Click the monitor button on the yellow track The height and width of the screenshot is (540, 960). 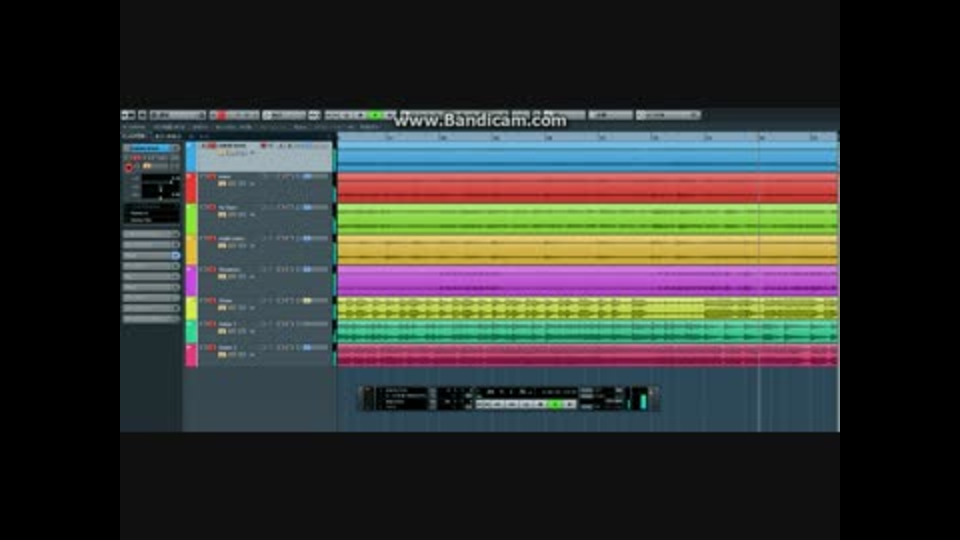coord(222,308)
